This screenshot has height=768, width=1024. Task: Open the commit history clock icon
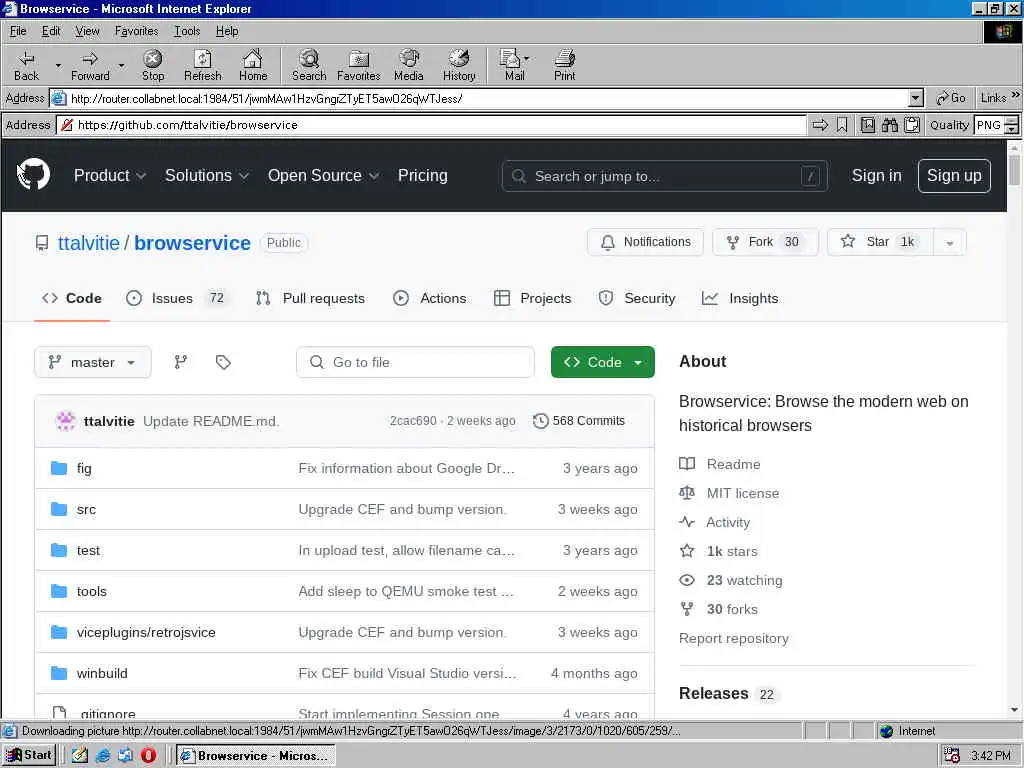pyautogui.click(x=541, y=421)
